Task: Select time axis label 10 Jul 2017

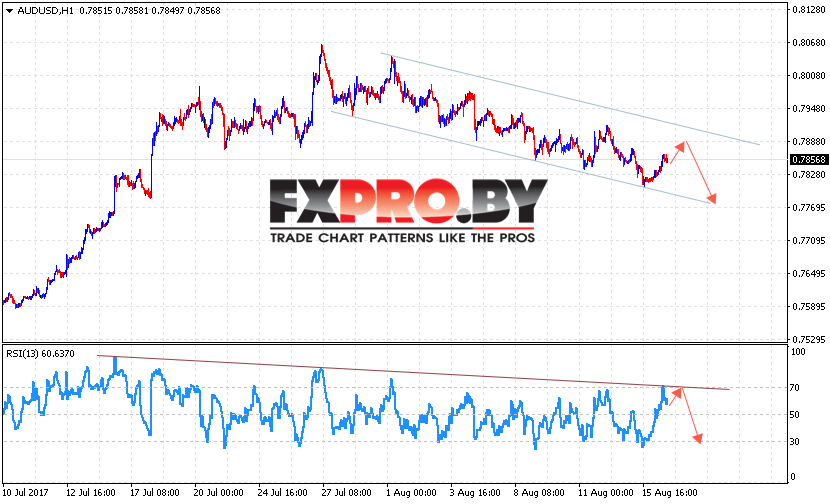Action: [x=25, y=493]
